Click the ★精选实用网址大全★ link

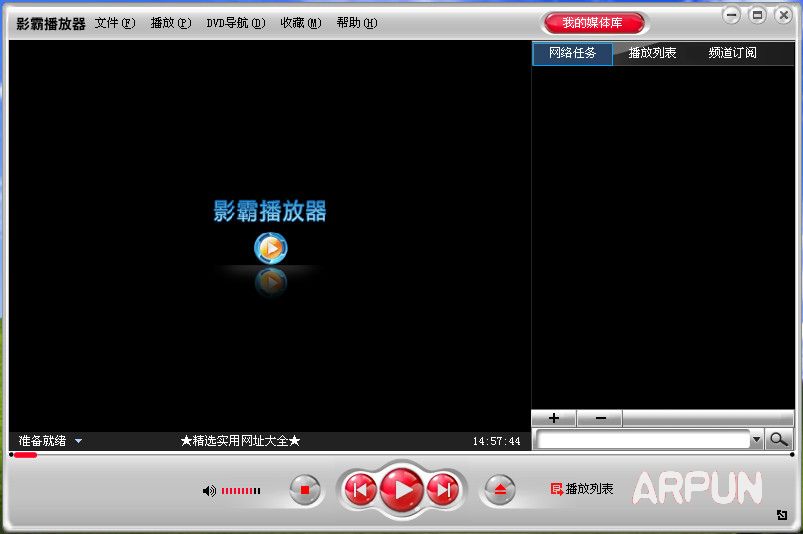[x=240, y=441]
